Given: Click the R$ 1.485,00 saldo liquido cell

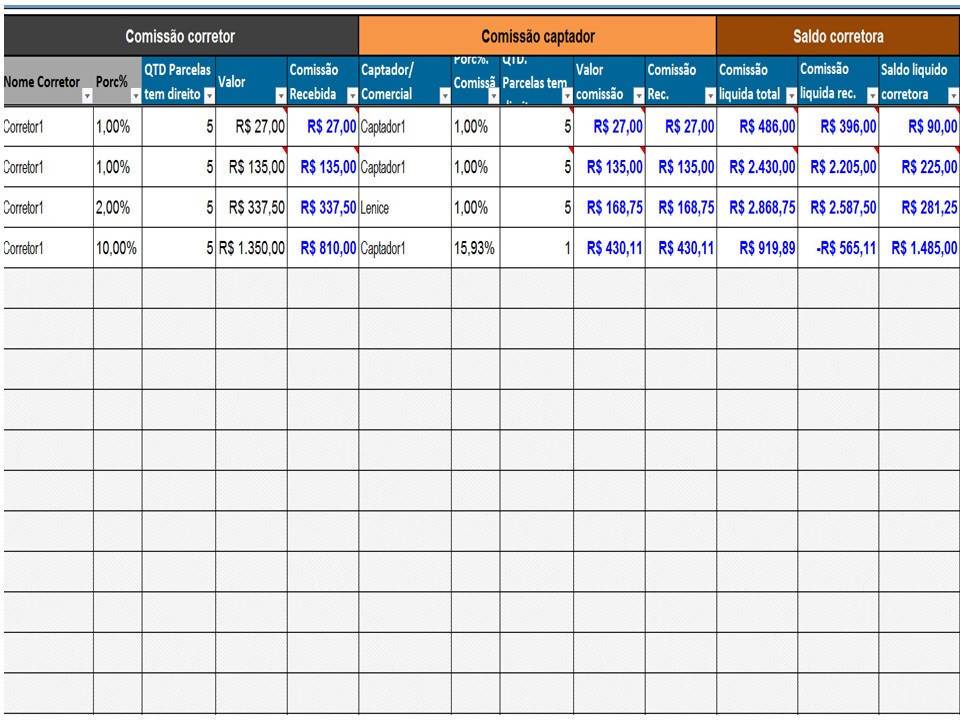Looking at the screenshot, I should 918,248.
